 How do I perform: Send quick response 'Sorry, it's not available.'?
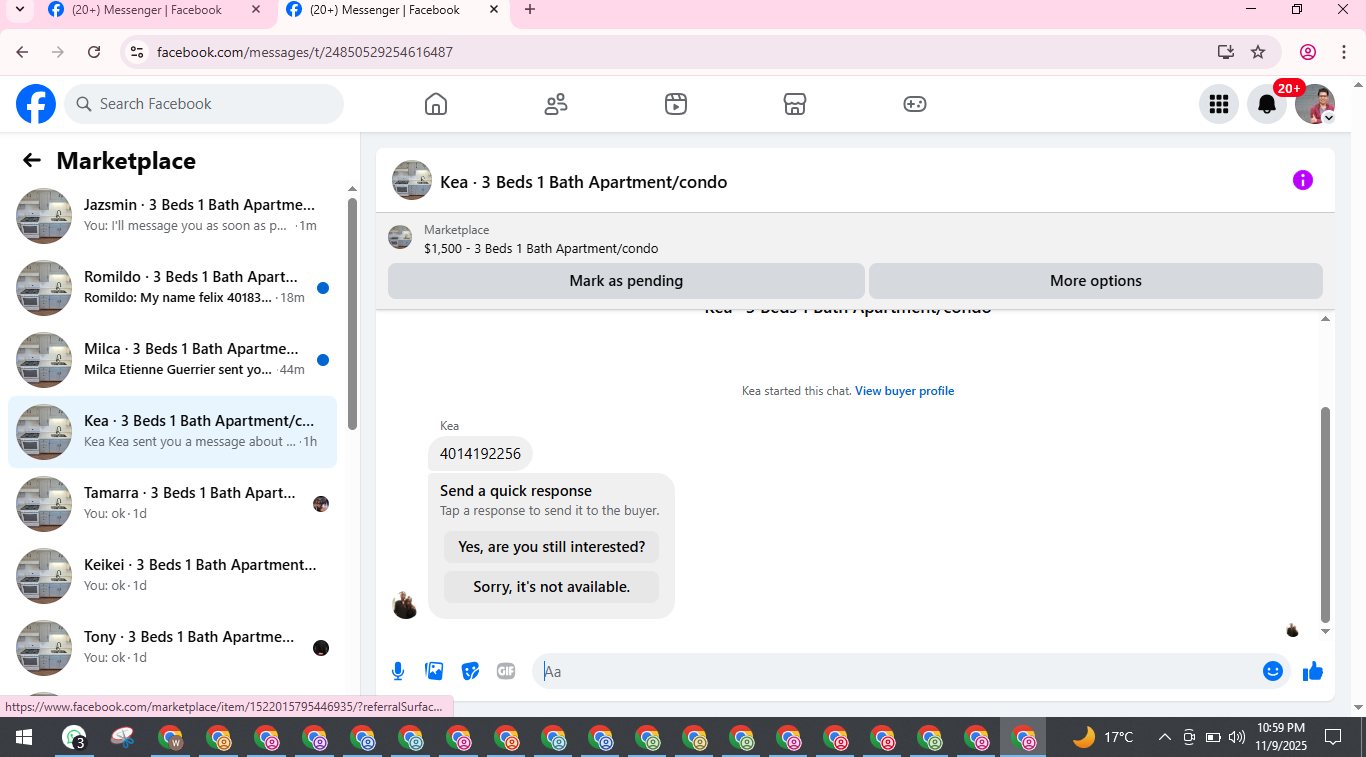[552, 587]
